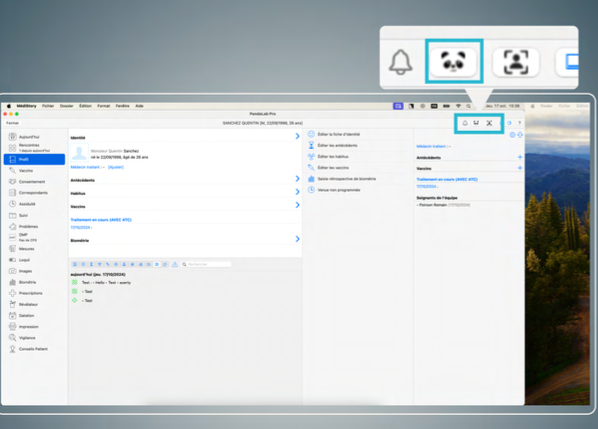Expand the Antécédents section chevron

coord(297,178)
